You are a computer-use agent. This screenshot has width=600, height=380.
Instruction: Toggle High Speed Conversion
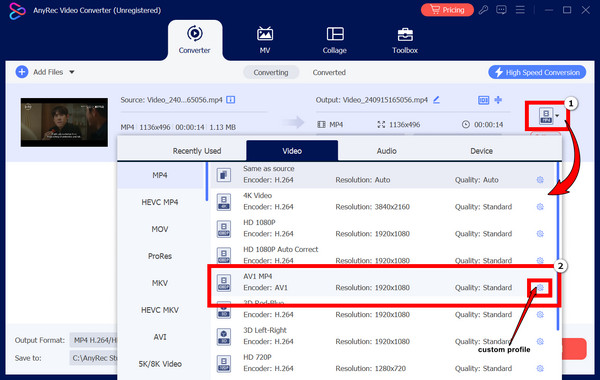pos(537,72)
